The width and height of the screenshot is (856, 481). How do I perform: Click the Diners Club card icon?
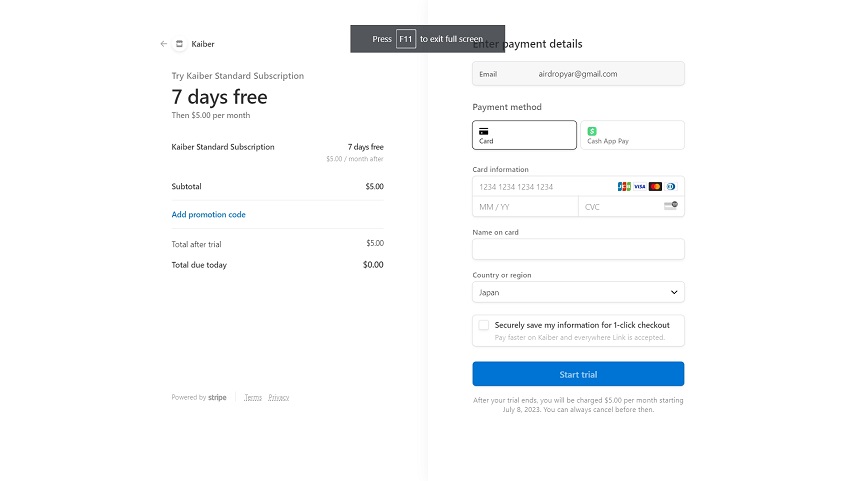[671, 187]
